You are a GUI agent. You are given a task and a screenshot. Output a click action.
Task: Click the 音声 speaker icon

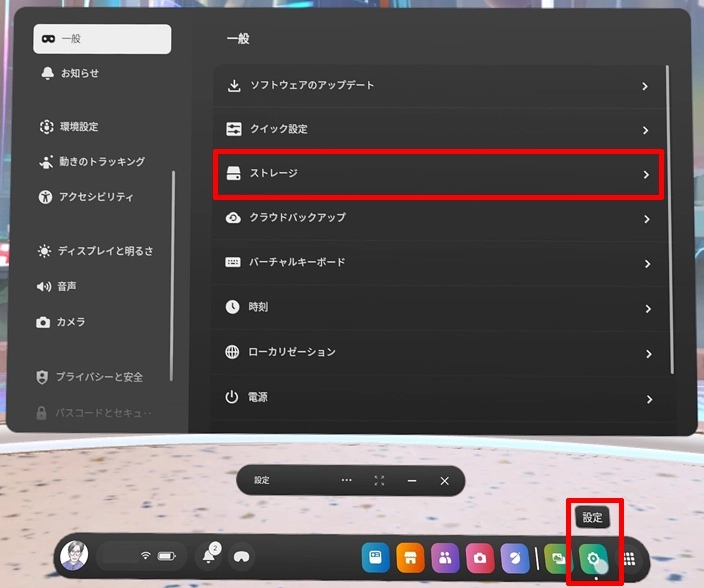tap(44, 286)
